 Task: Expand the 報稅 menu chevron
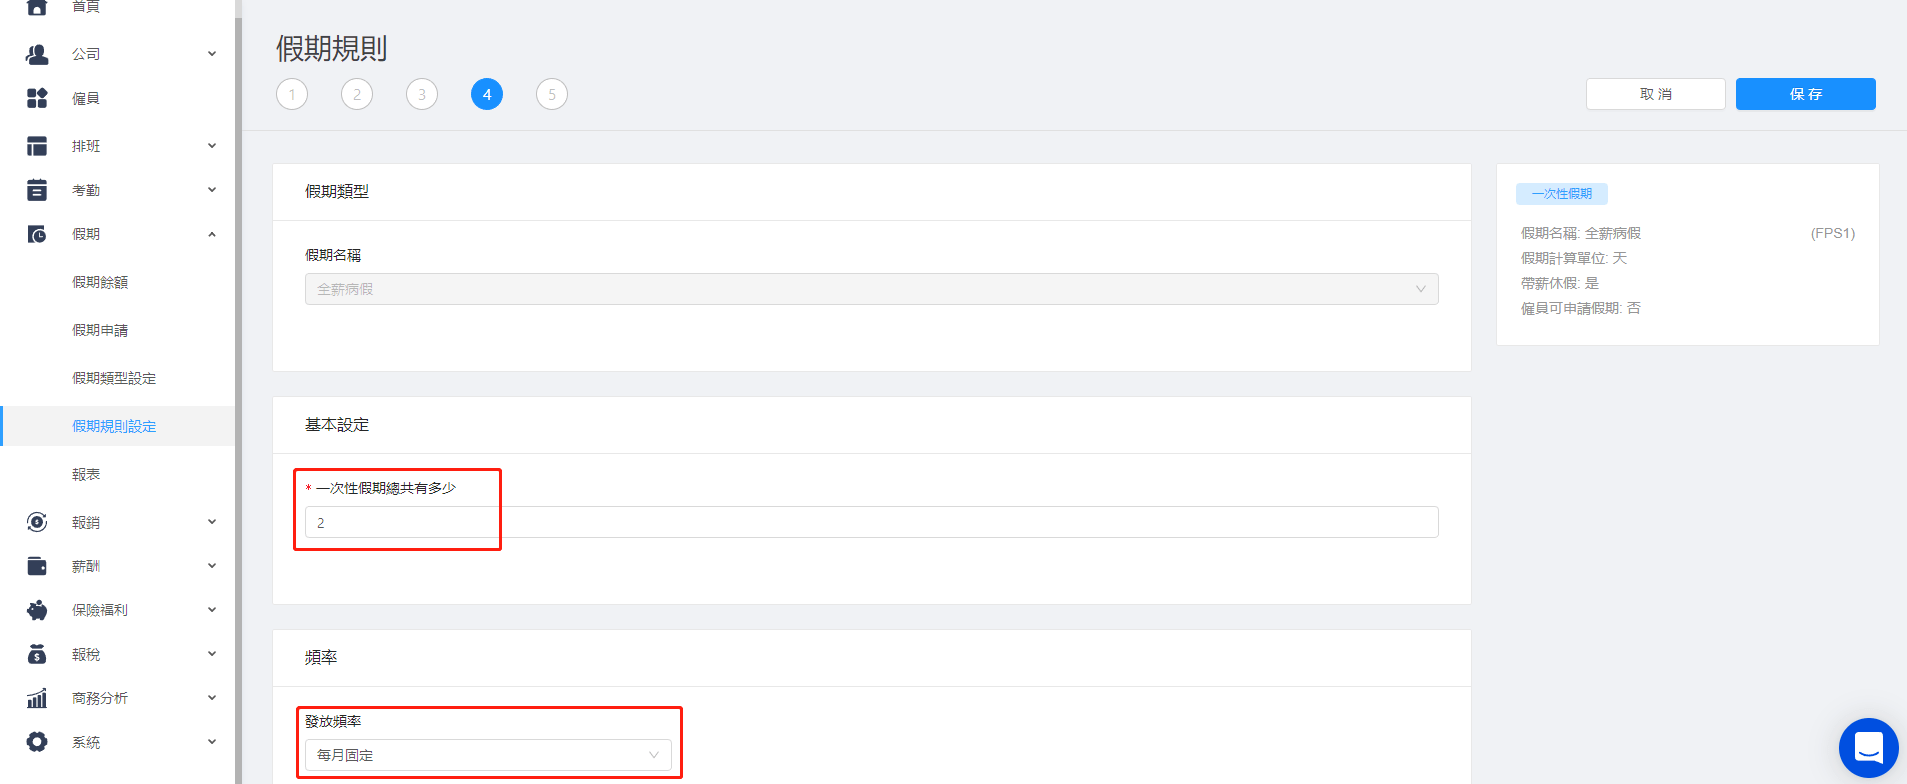point(212,654)
